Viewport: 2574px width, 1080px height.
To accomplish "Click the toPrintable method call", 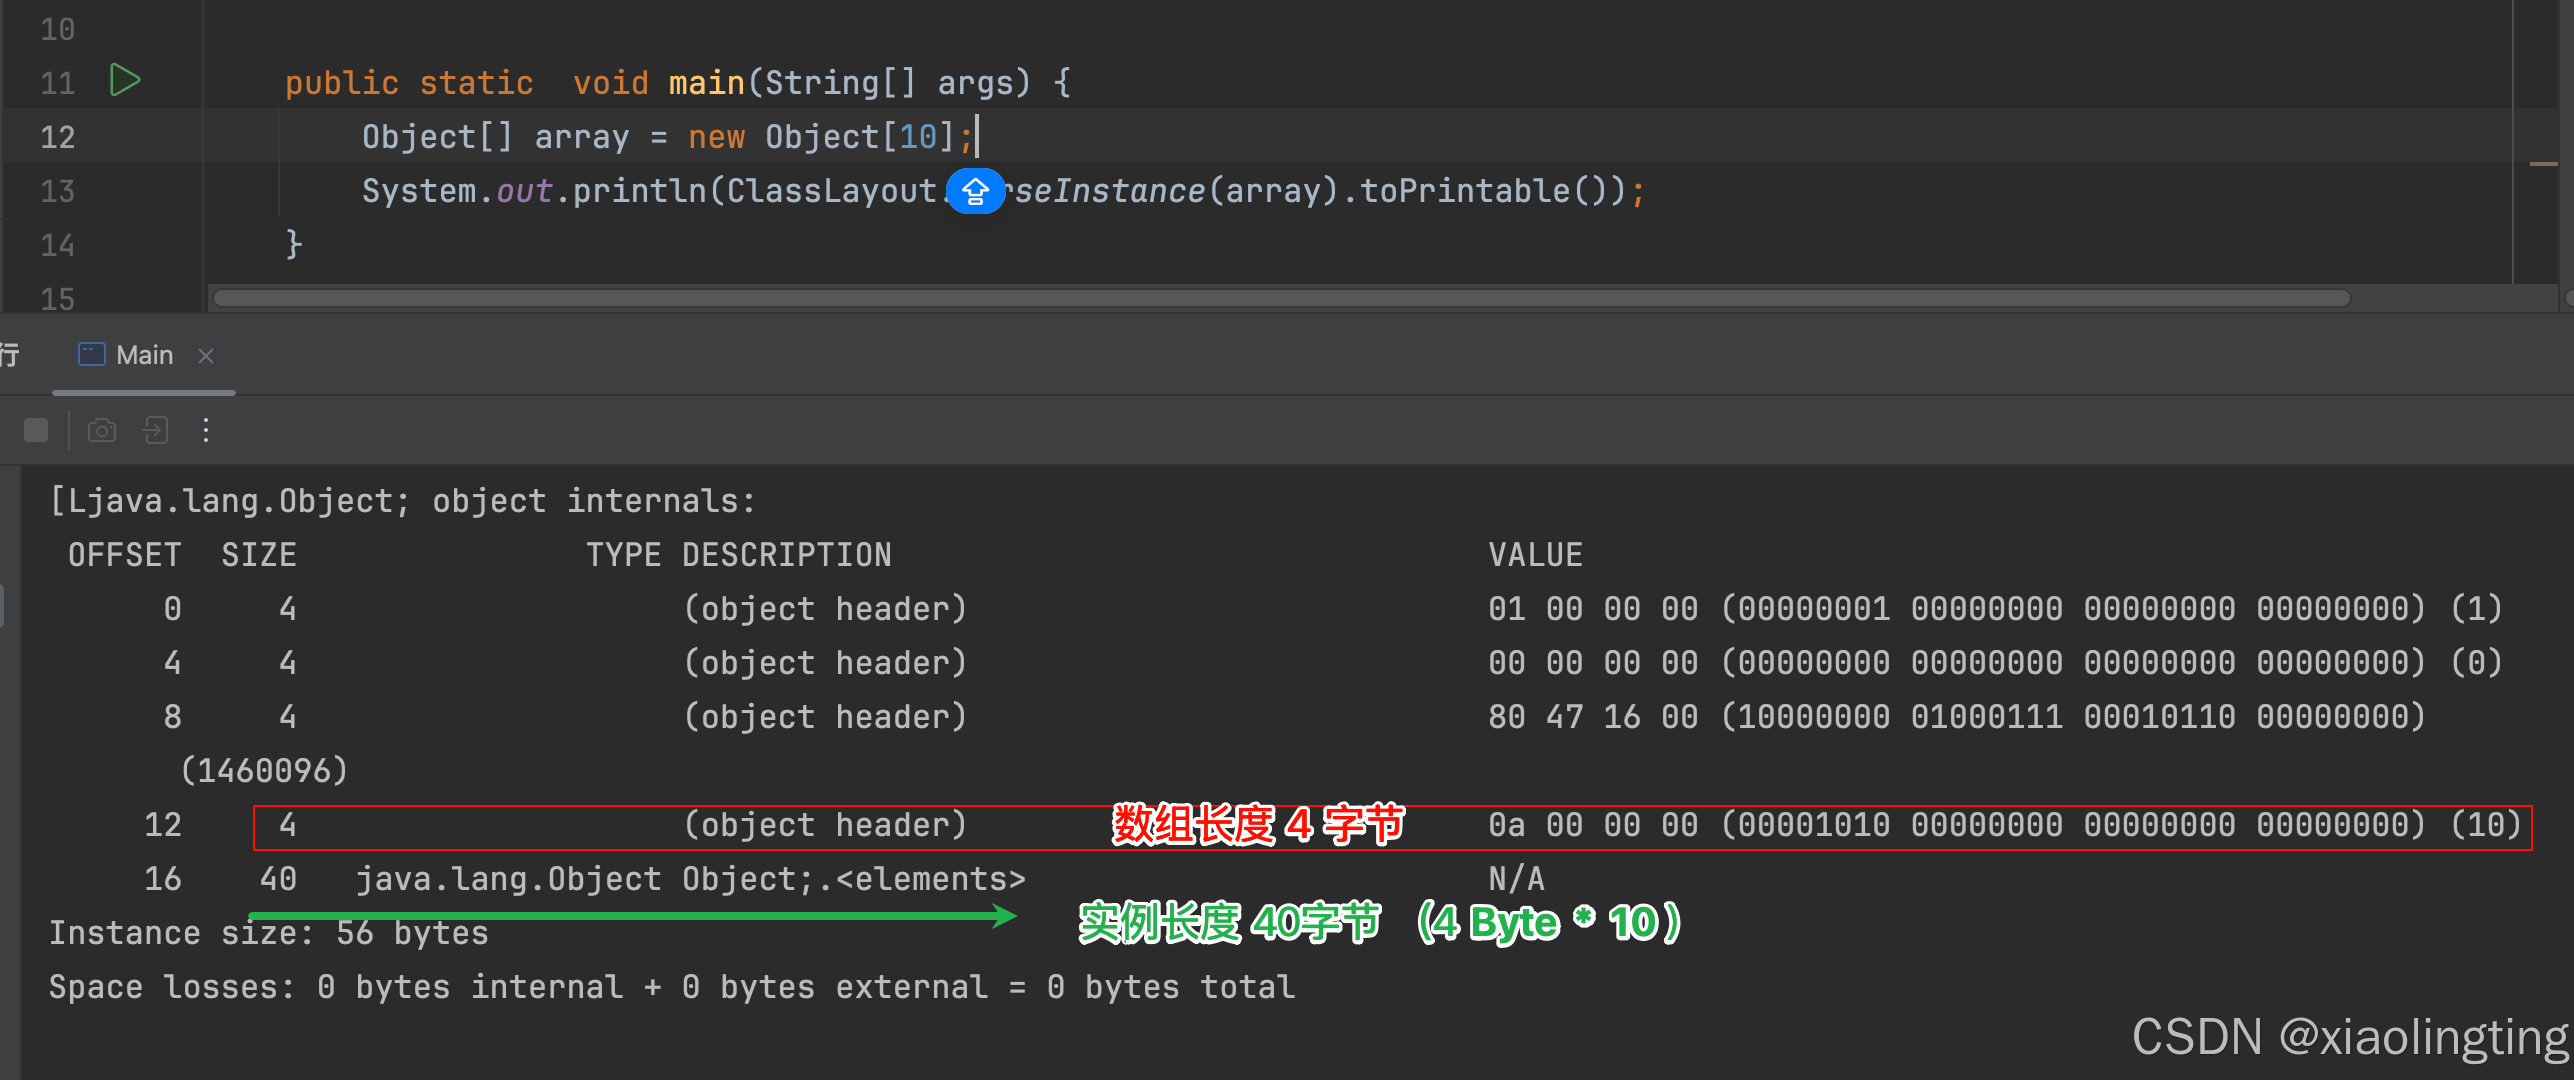I will (1465, 191).
